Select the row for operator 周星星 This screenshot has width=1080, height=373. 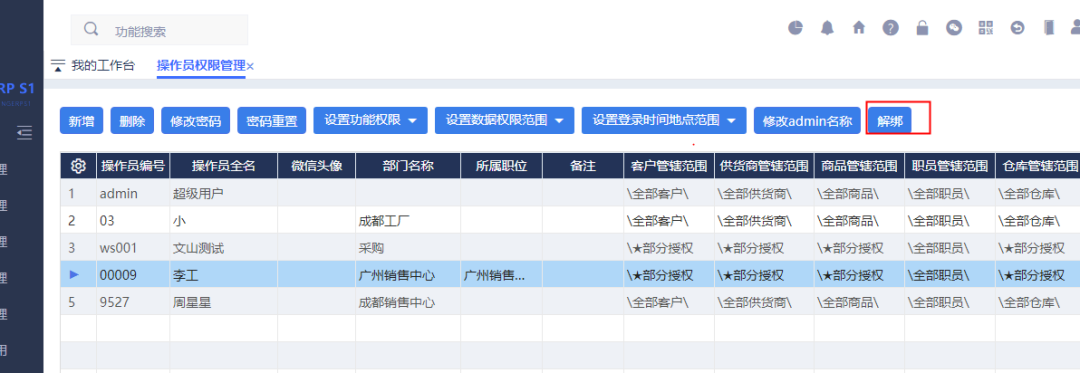(x=570, y=301)
